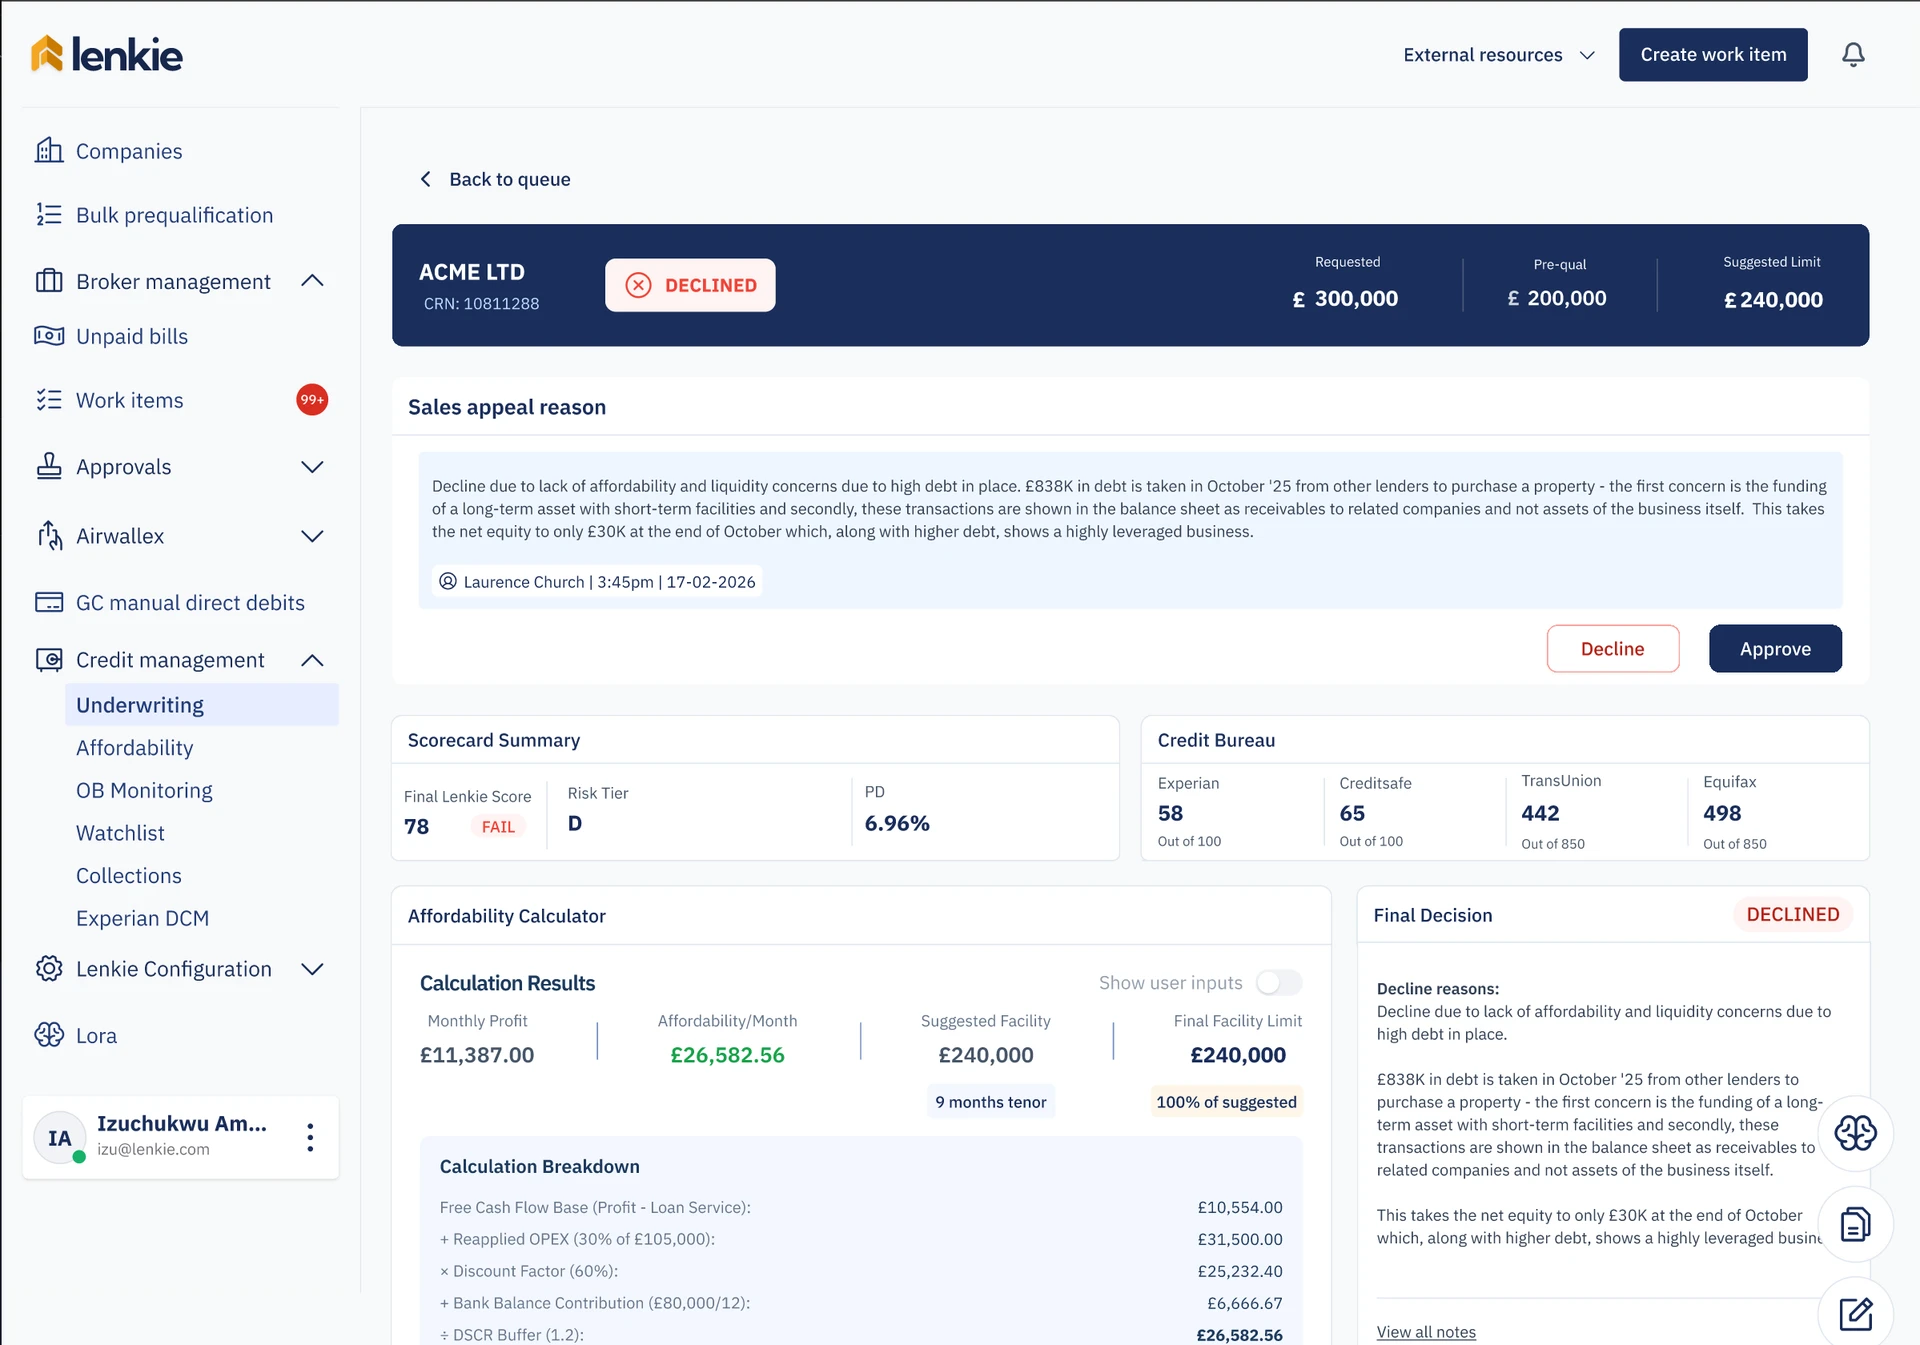Select Underwriting submenu item
This screenshot has height=1345, width=1920.
202,705
